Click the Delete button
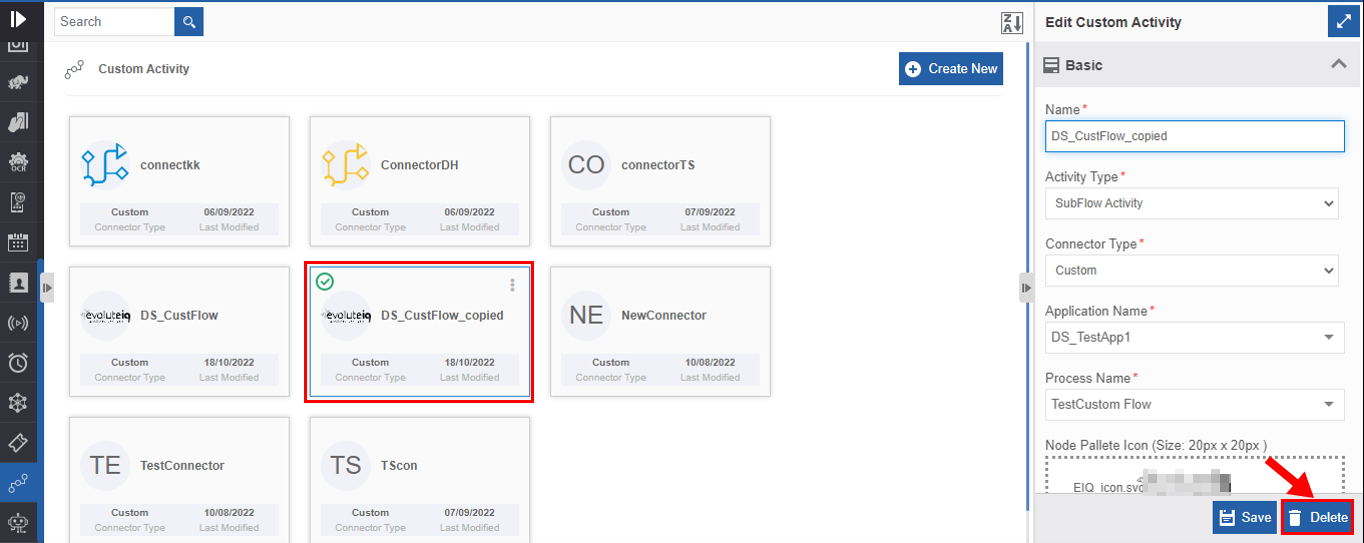1364x543 pixels. [1317, 517]
